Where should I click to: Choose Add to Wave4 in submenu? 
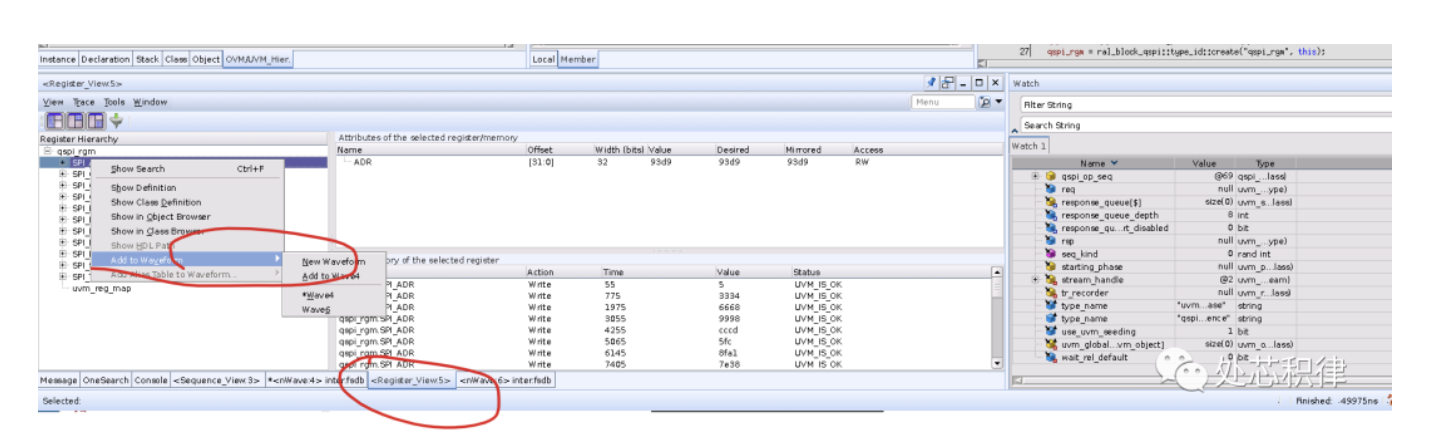tap(334, 276)
